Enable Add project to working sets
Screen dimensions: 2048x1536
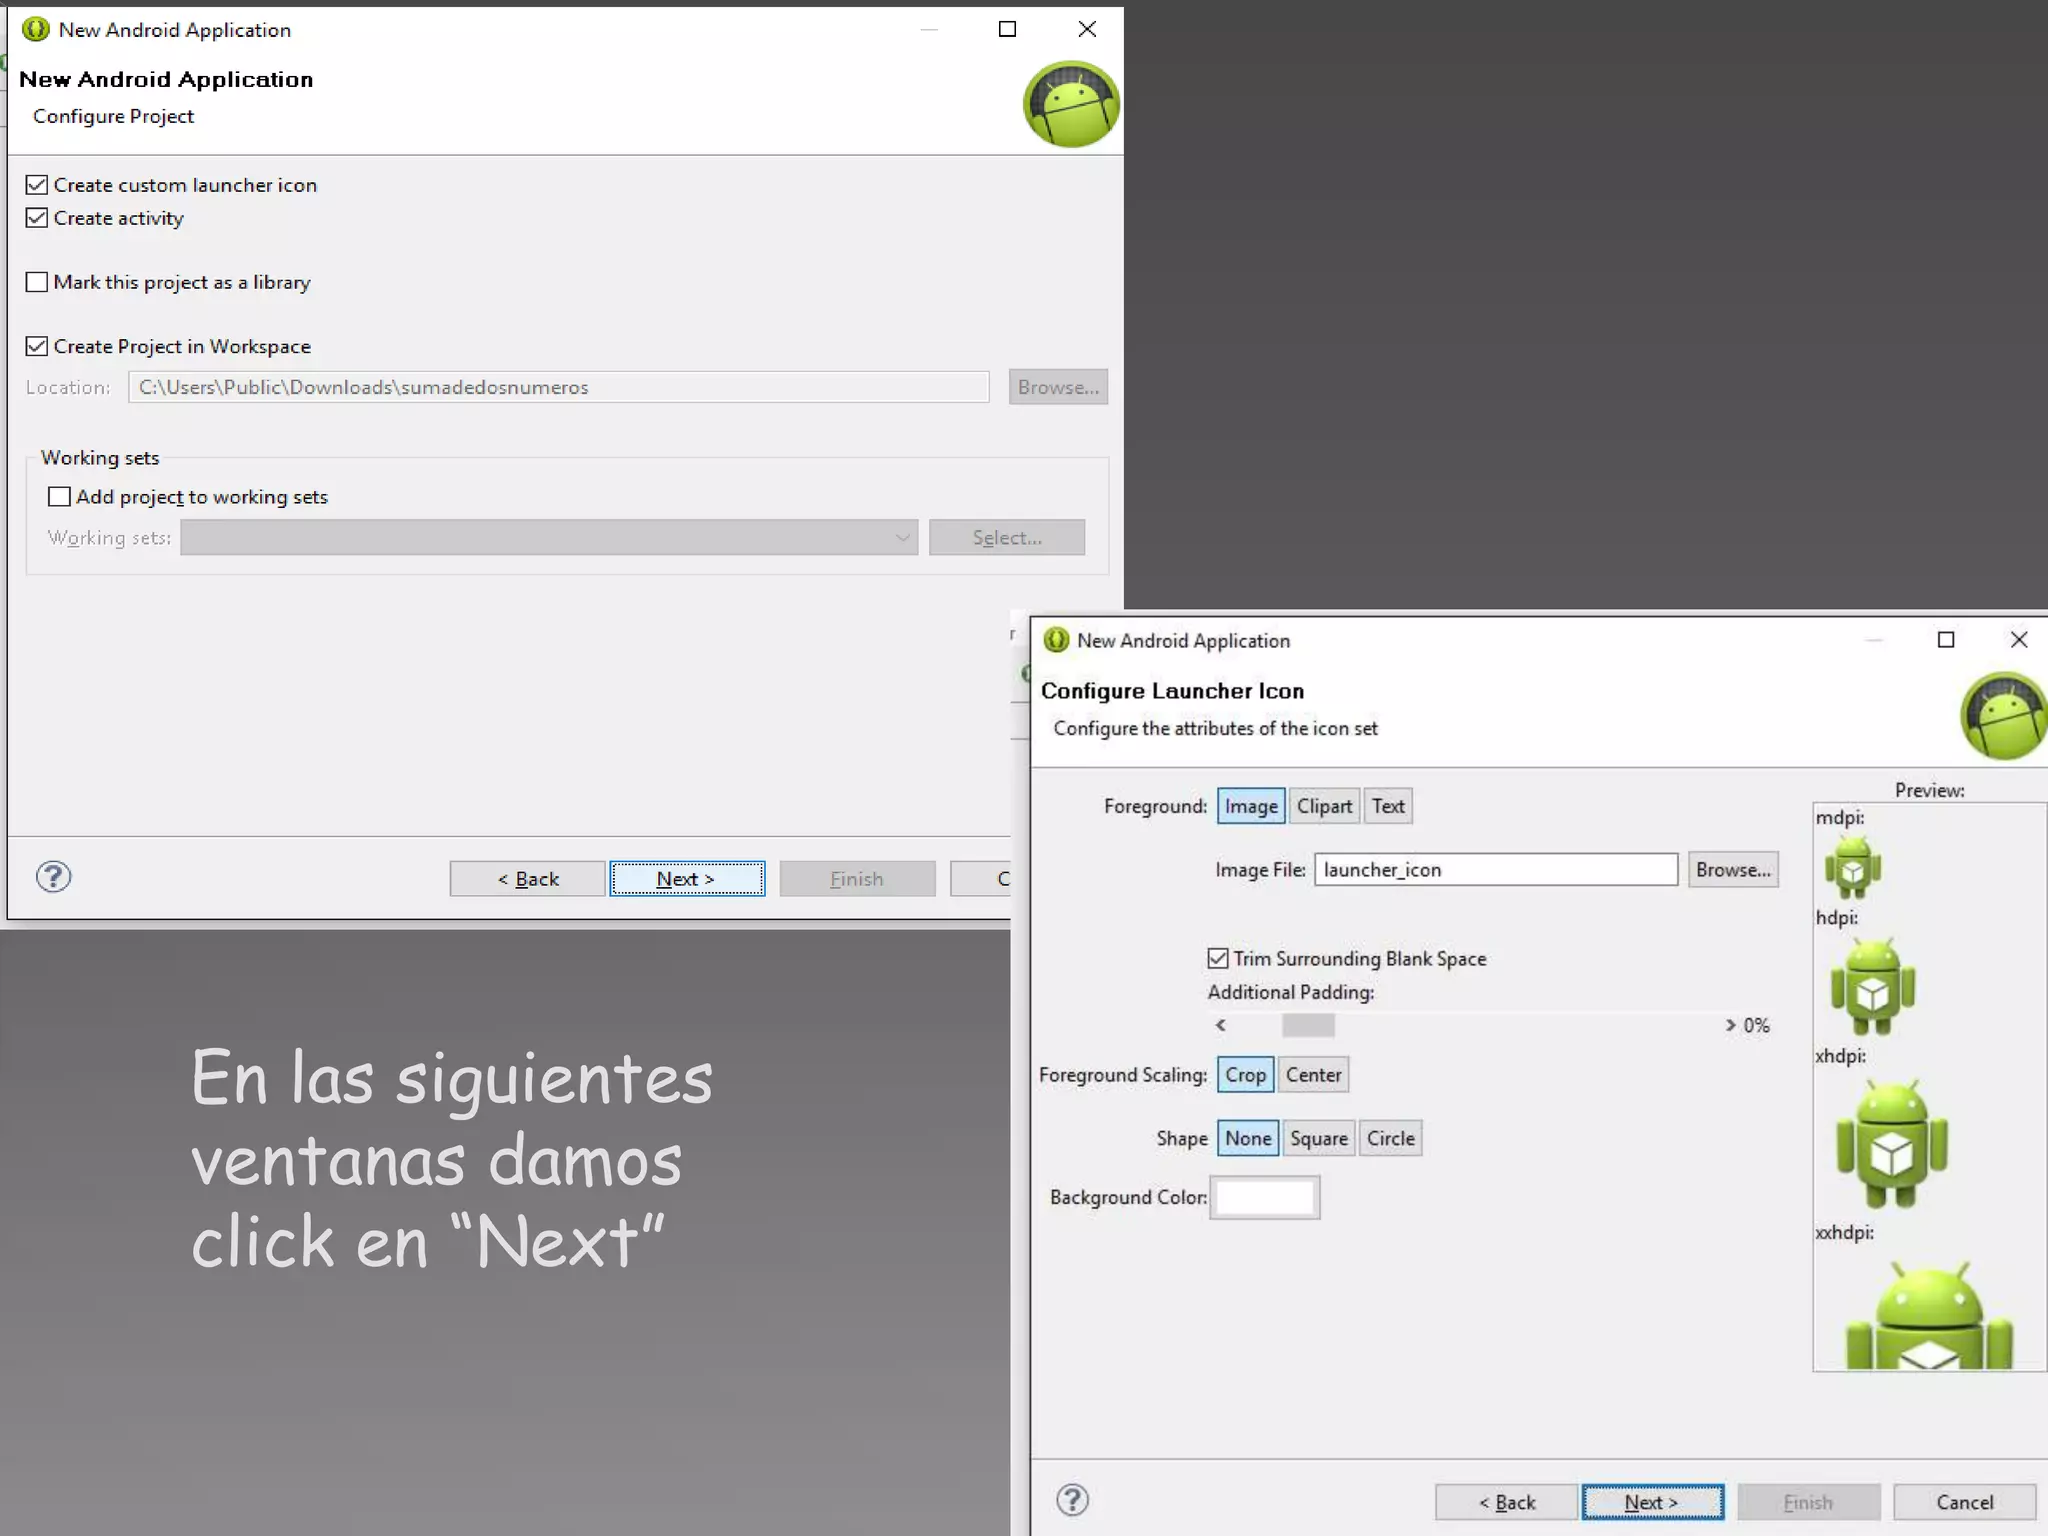click(60, 496)
